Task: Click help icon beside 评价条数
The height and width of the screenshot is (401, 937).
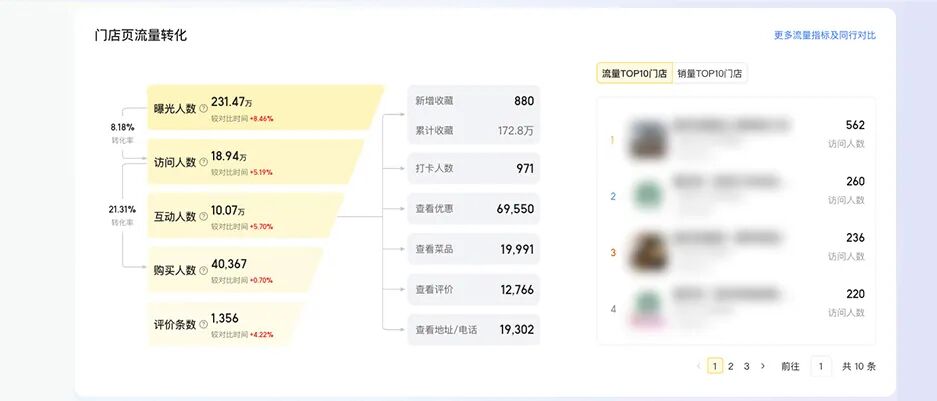Action: (204, 324)
